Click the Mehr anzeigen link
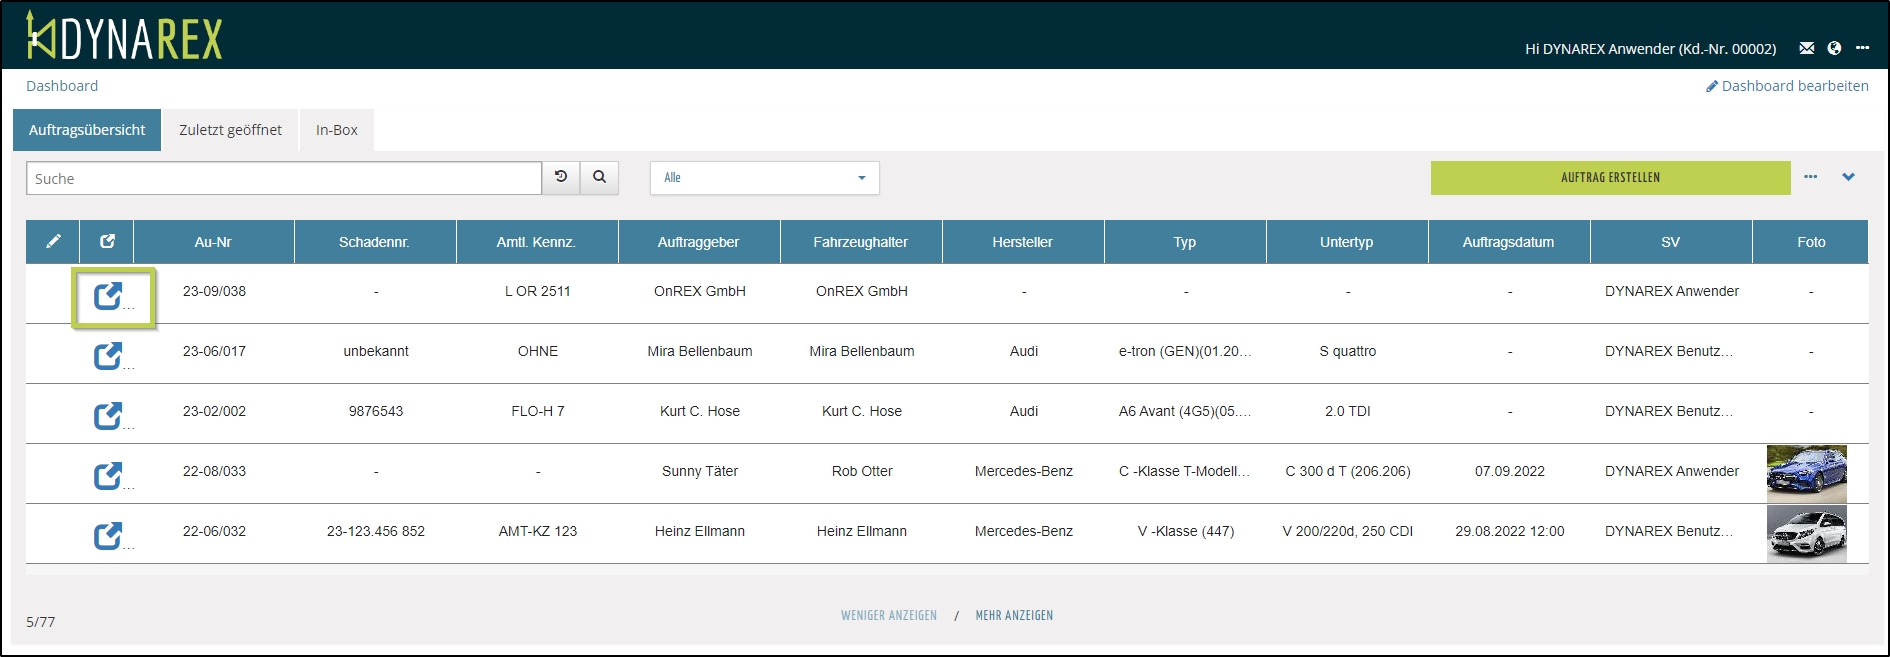1890x657 pixels. pyautogui.click(x=1014, y=616)
